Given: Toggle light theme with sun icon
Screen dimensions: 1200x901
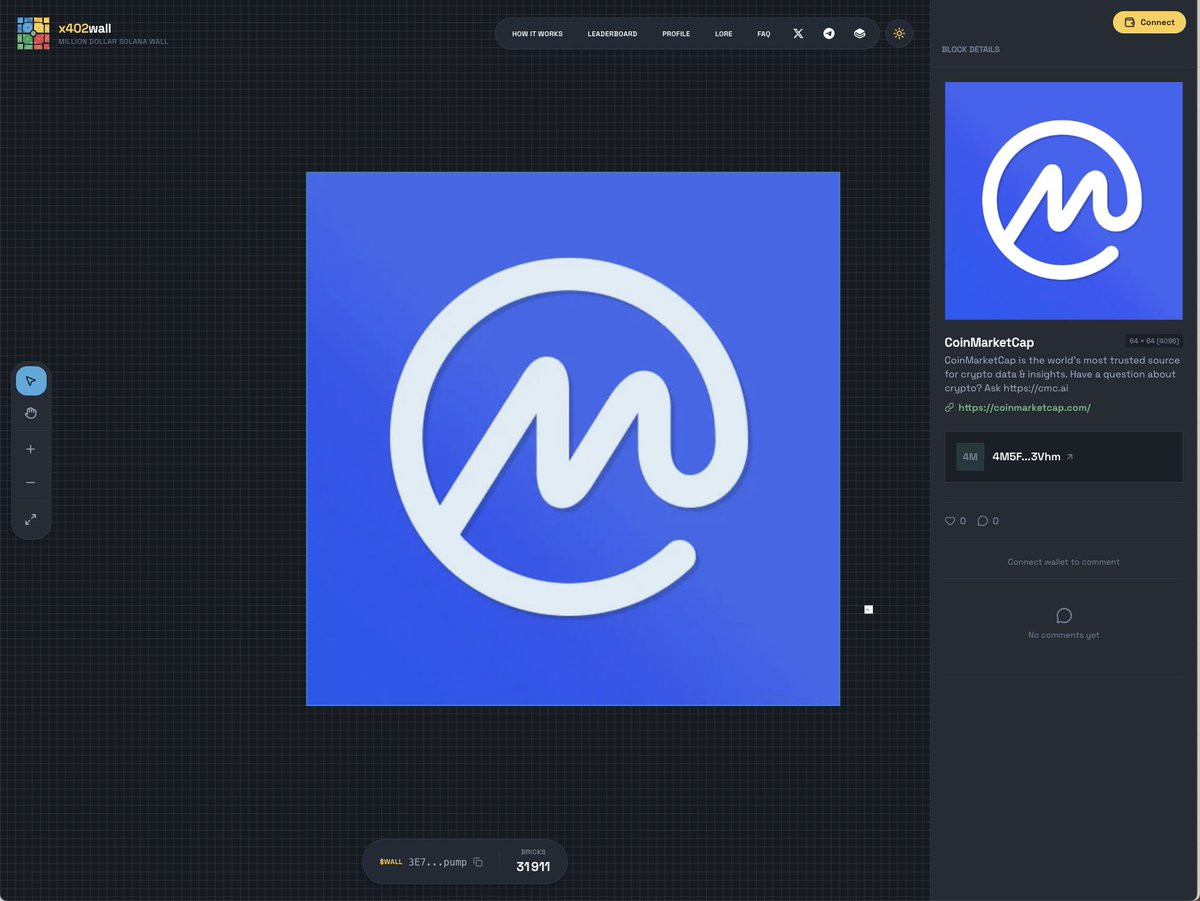Looking at the screenshot, I should click(899, 34).
